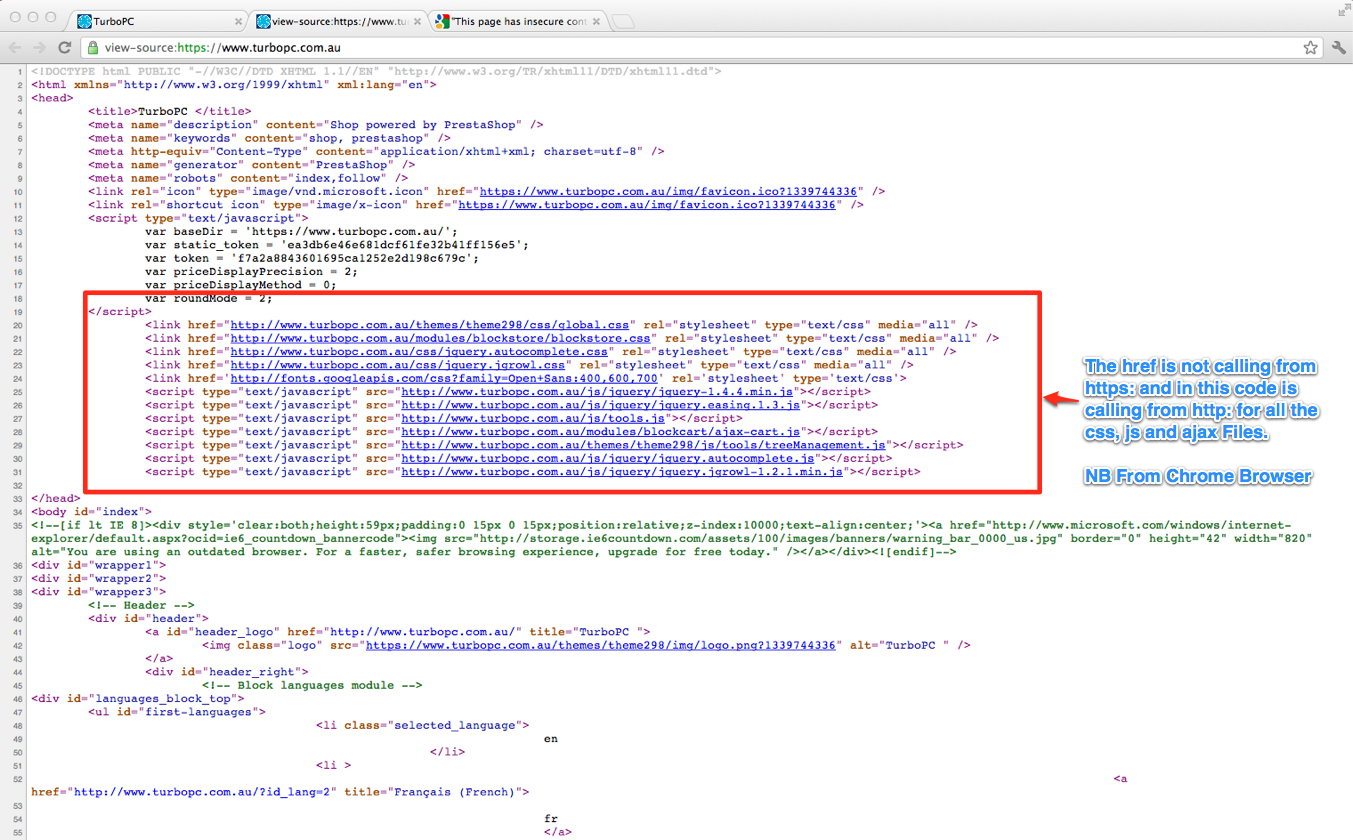Open the jquery-1.4.4.min.js script link

click(597, 392)
